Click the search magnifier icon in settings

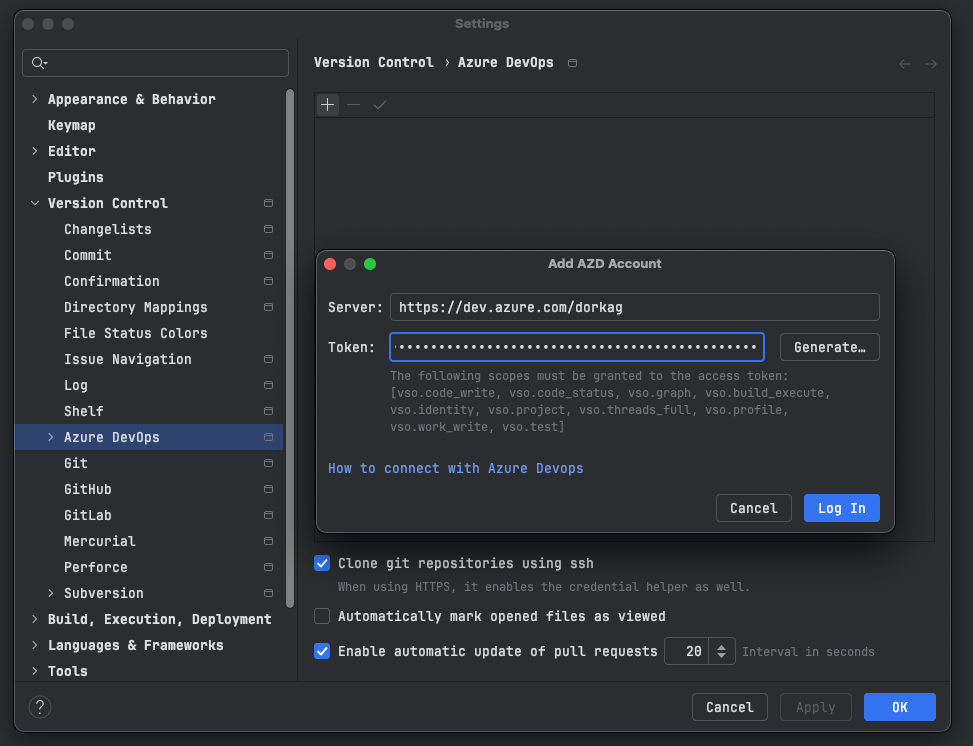pyautogui.click(x=39, y=63)
